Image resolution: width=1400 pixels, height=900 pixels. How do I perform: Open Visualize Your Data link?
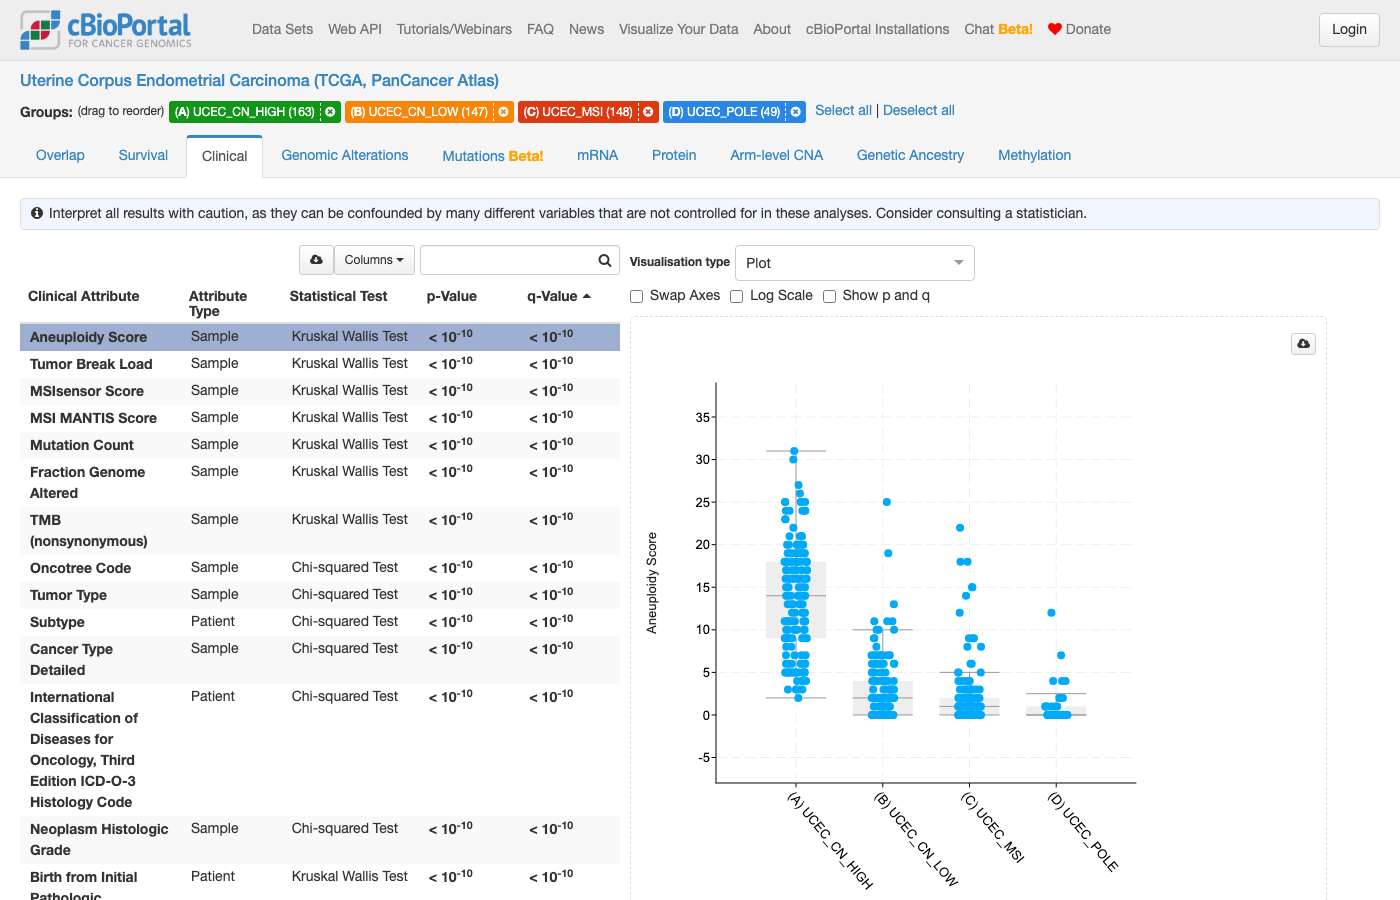[x=678, y=29]
